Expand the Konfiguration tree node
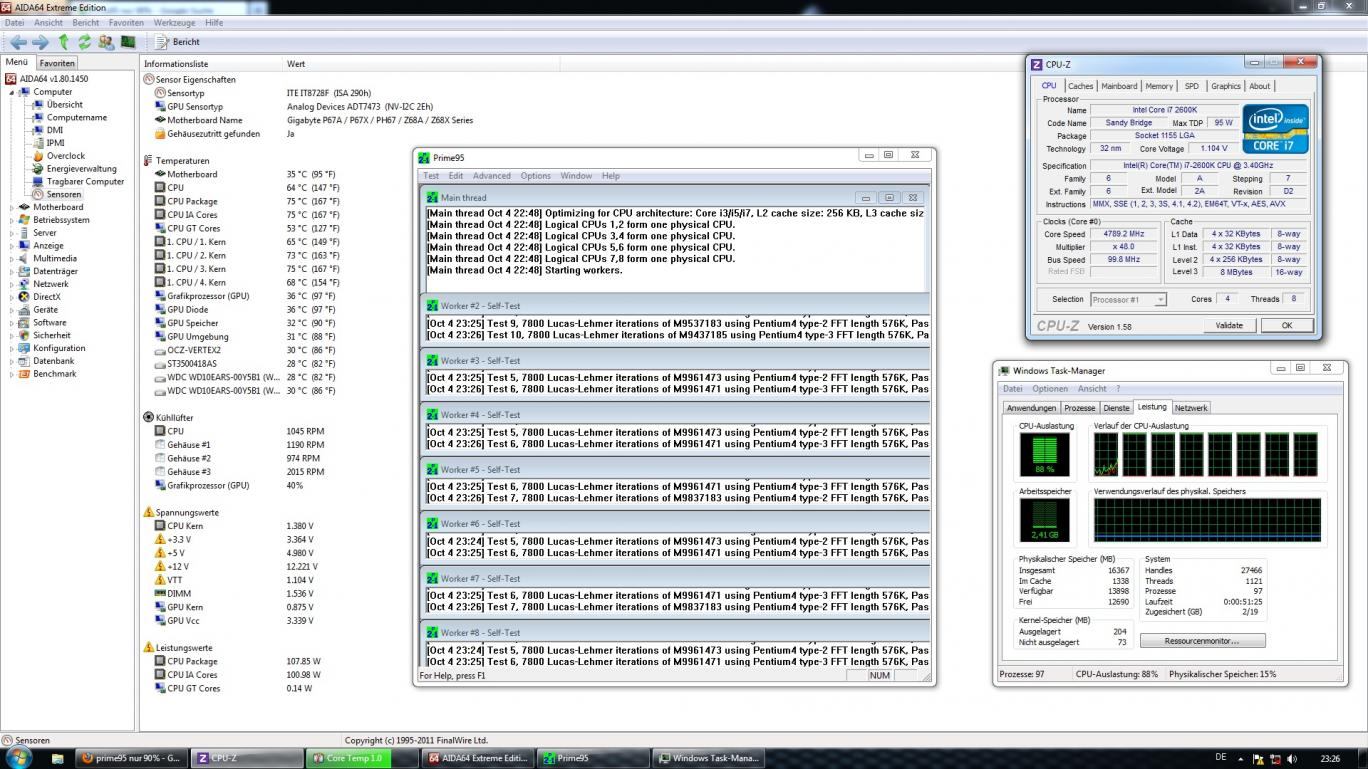 pyautogui.click(x=13, y=348)
